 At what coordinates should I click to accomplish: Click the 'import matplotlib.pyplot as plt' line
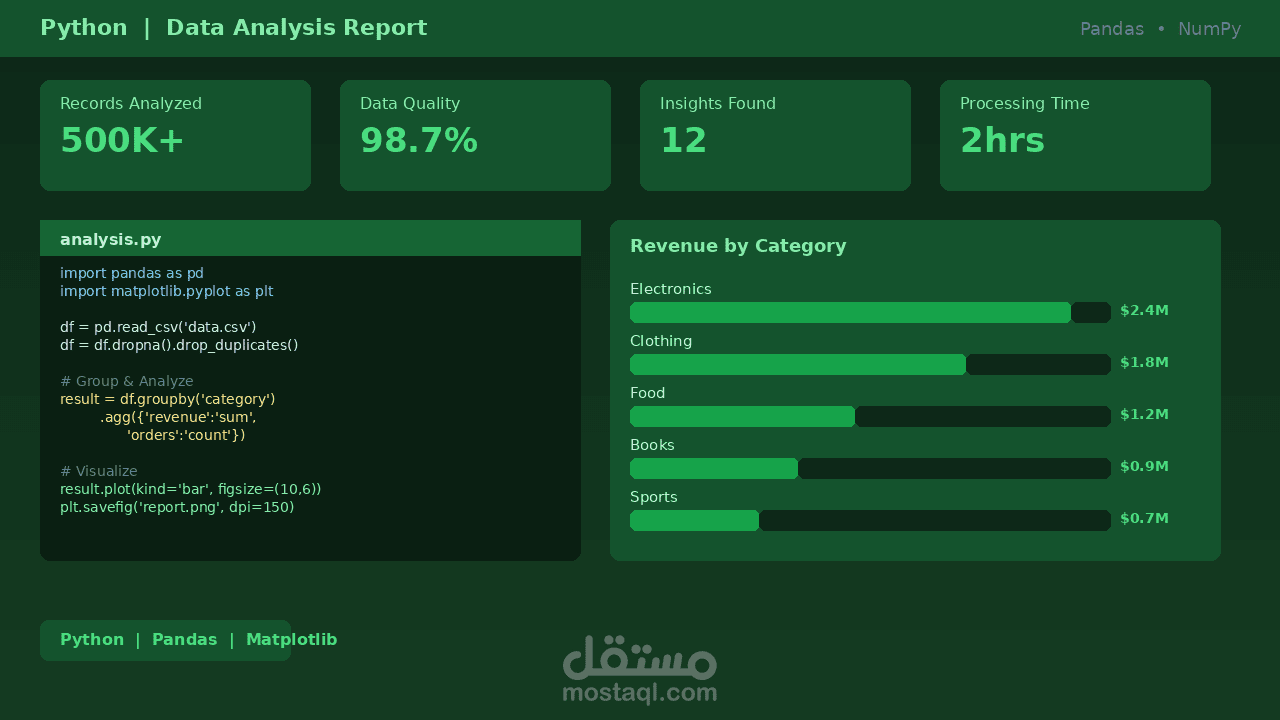pyautogui.click(x=166, y=291)
